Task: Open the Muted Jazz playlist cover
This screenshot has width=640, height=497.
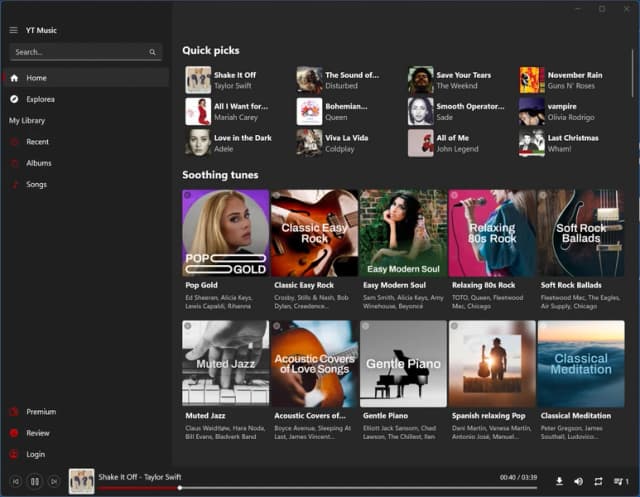Action: coord(226,364)
